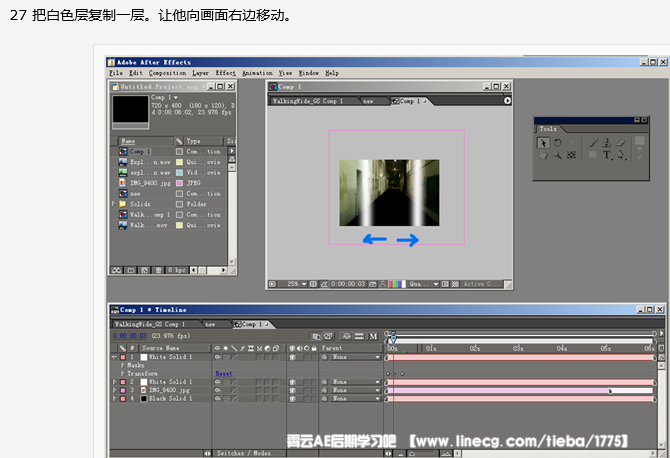Open Parent dropdown for layer 1 White Solid 1
This screenshot has width=670, height=458.
356,357
